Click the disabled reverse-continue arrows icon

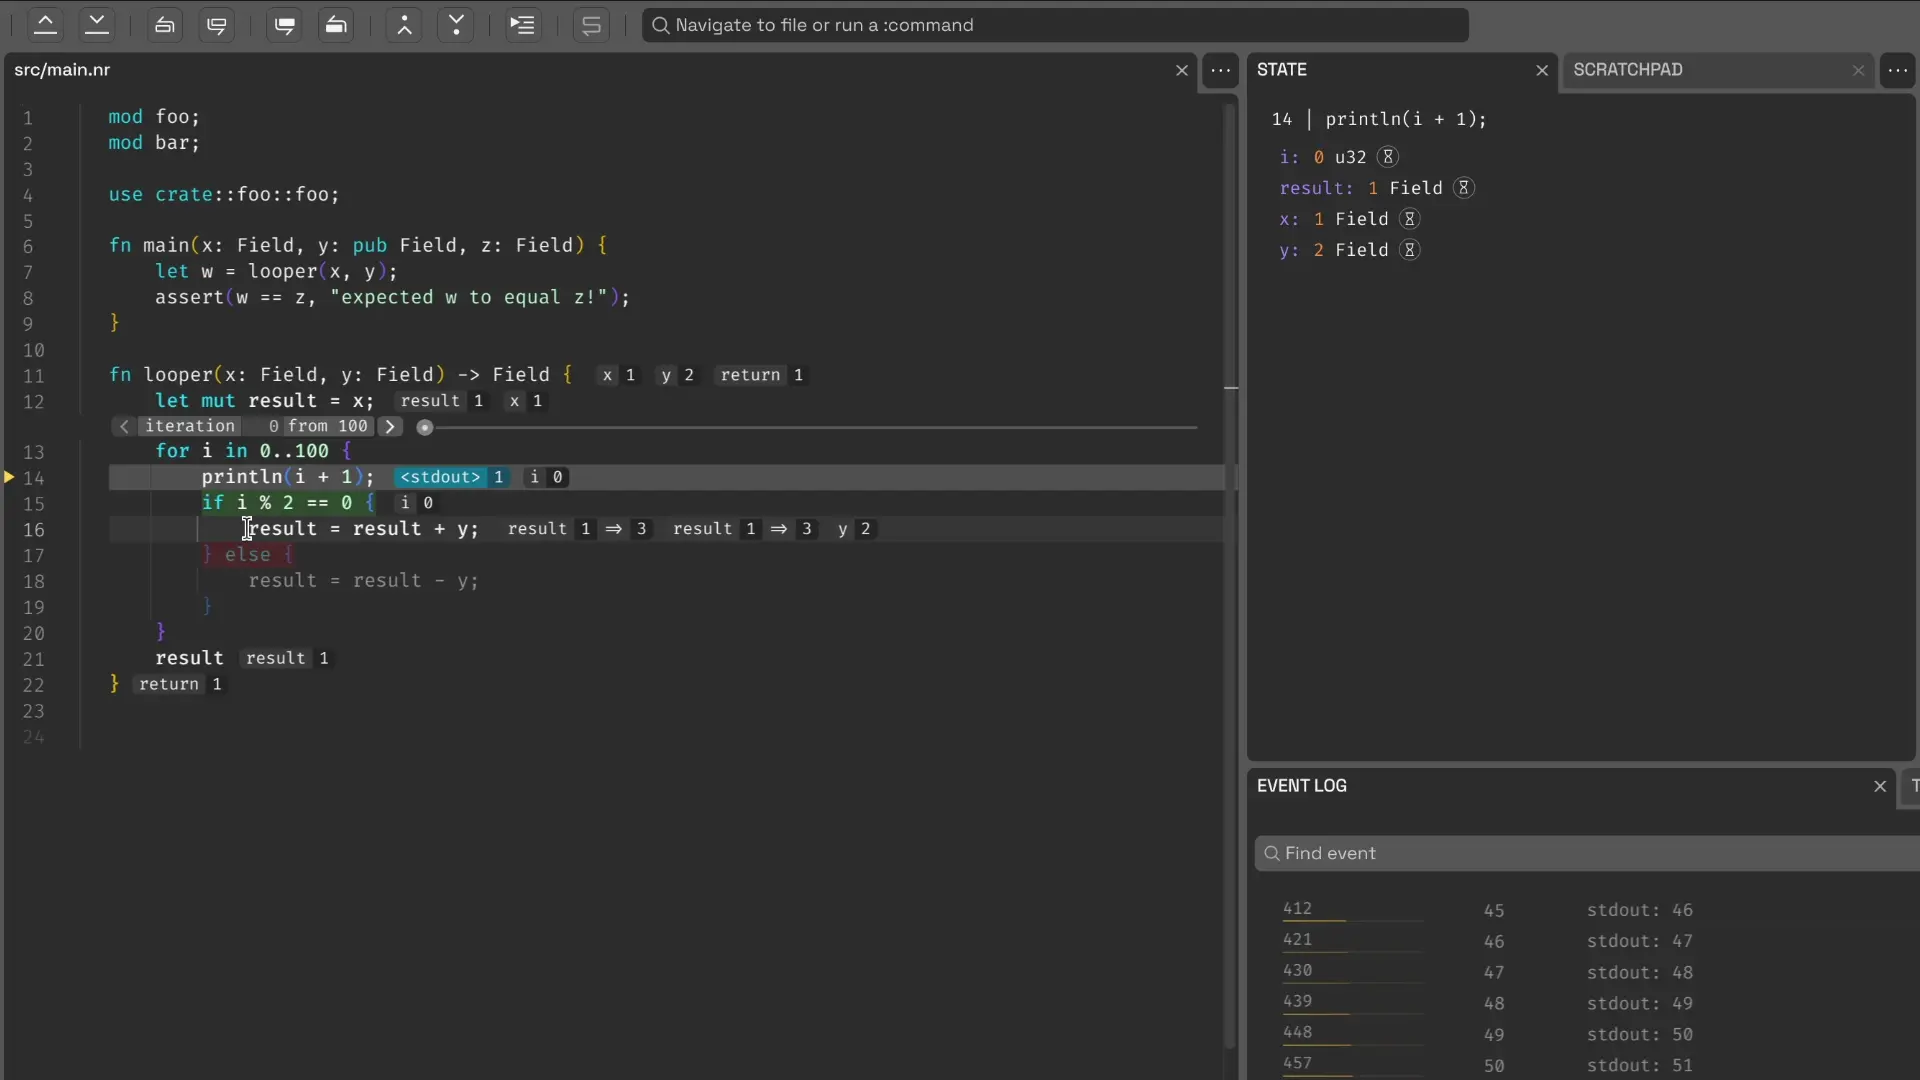pyautogui.click(x=591, y=25)
